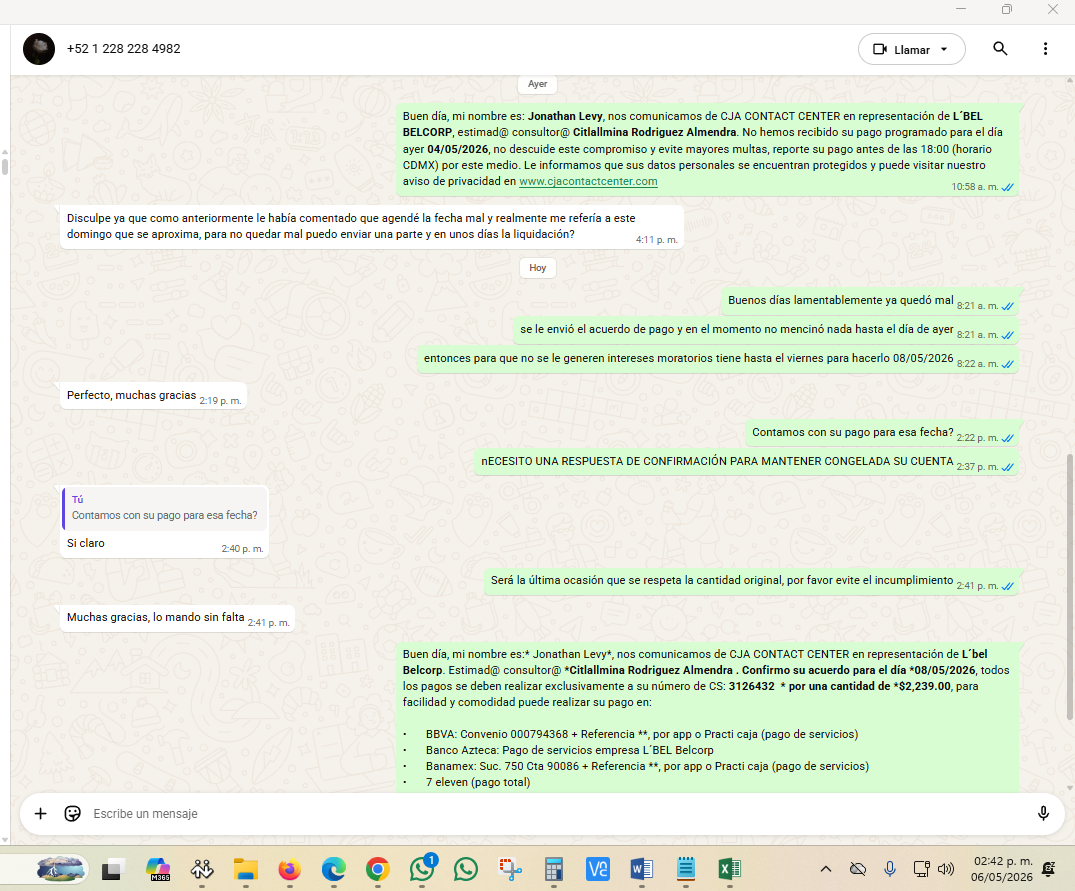Screen dimensions: 1075x891
Task: Open Notepad from the taskbar
Action: (x=686, y=870)
